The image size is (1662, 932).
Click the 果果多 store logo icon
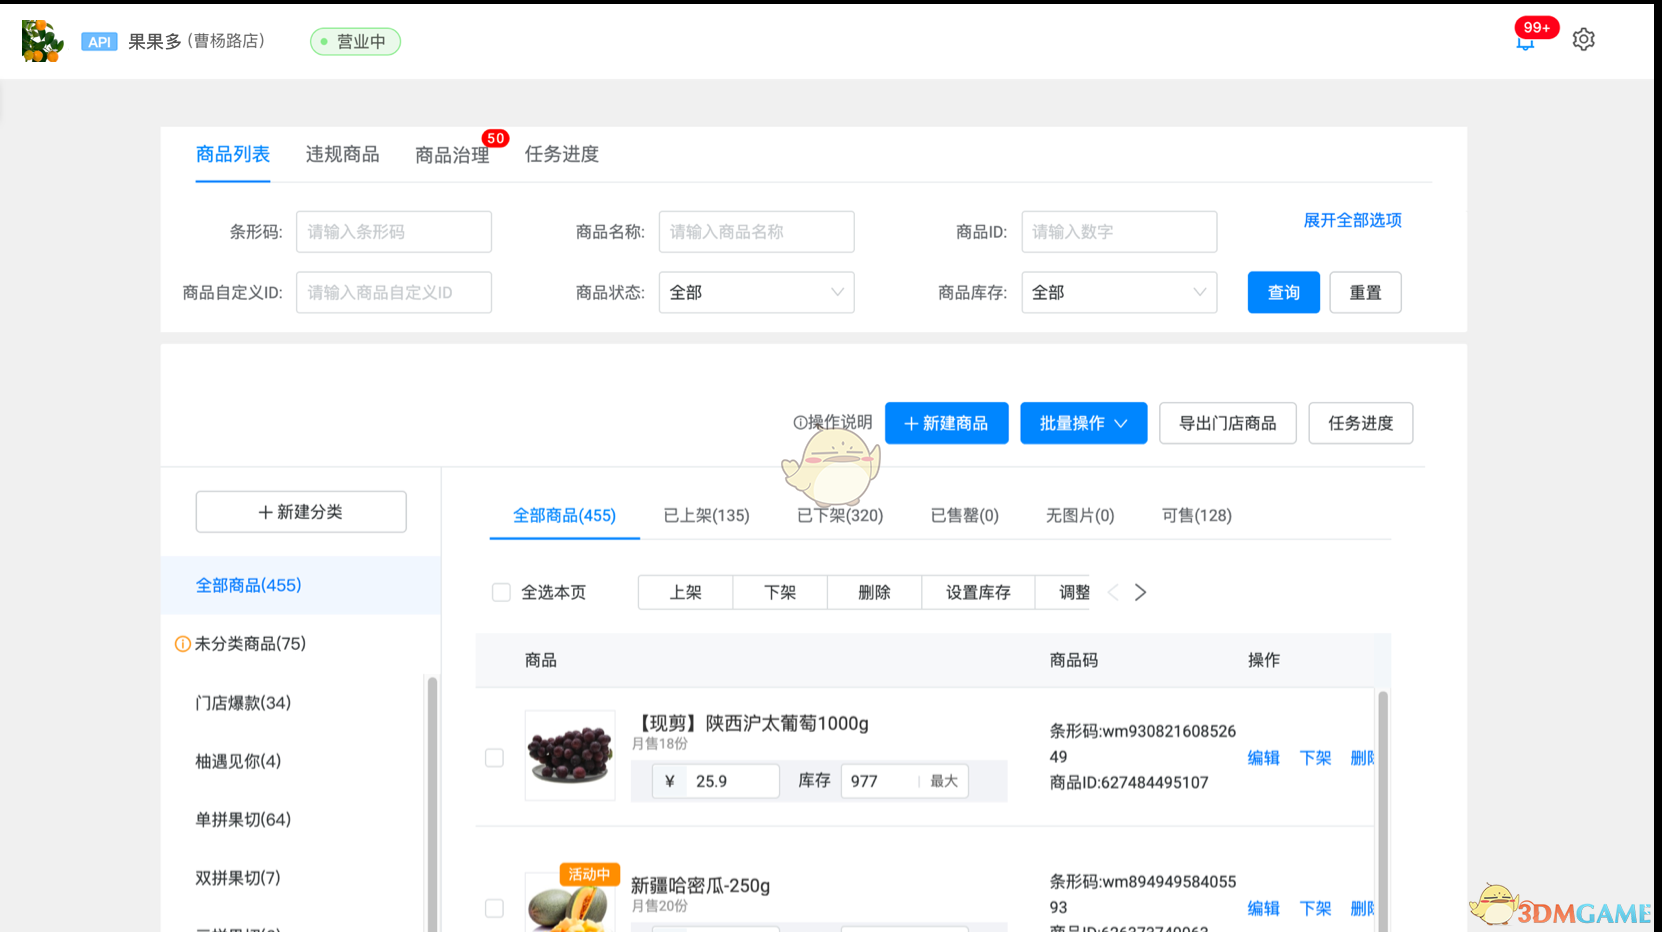(42, 40)
